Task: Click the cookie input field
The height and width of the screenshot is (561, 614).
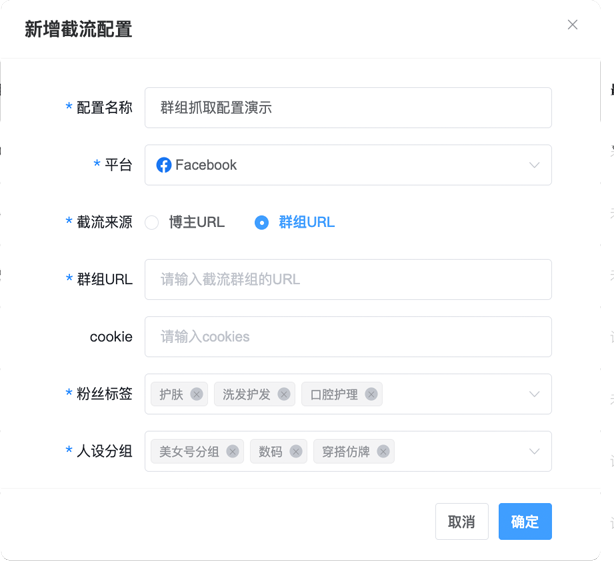Action: pos(348,337)
